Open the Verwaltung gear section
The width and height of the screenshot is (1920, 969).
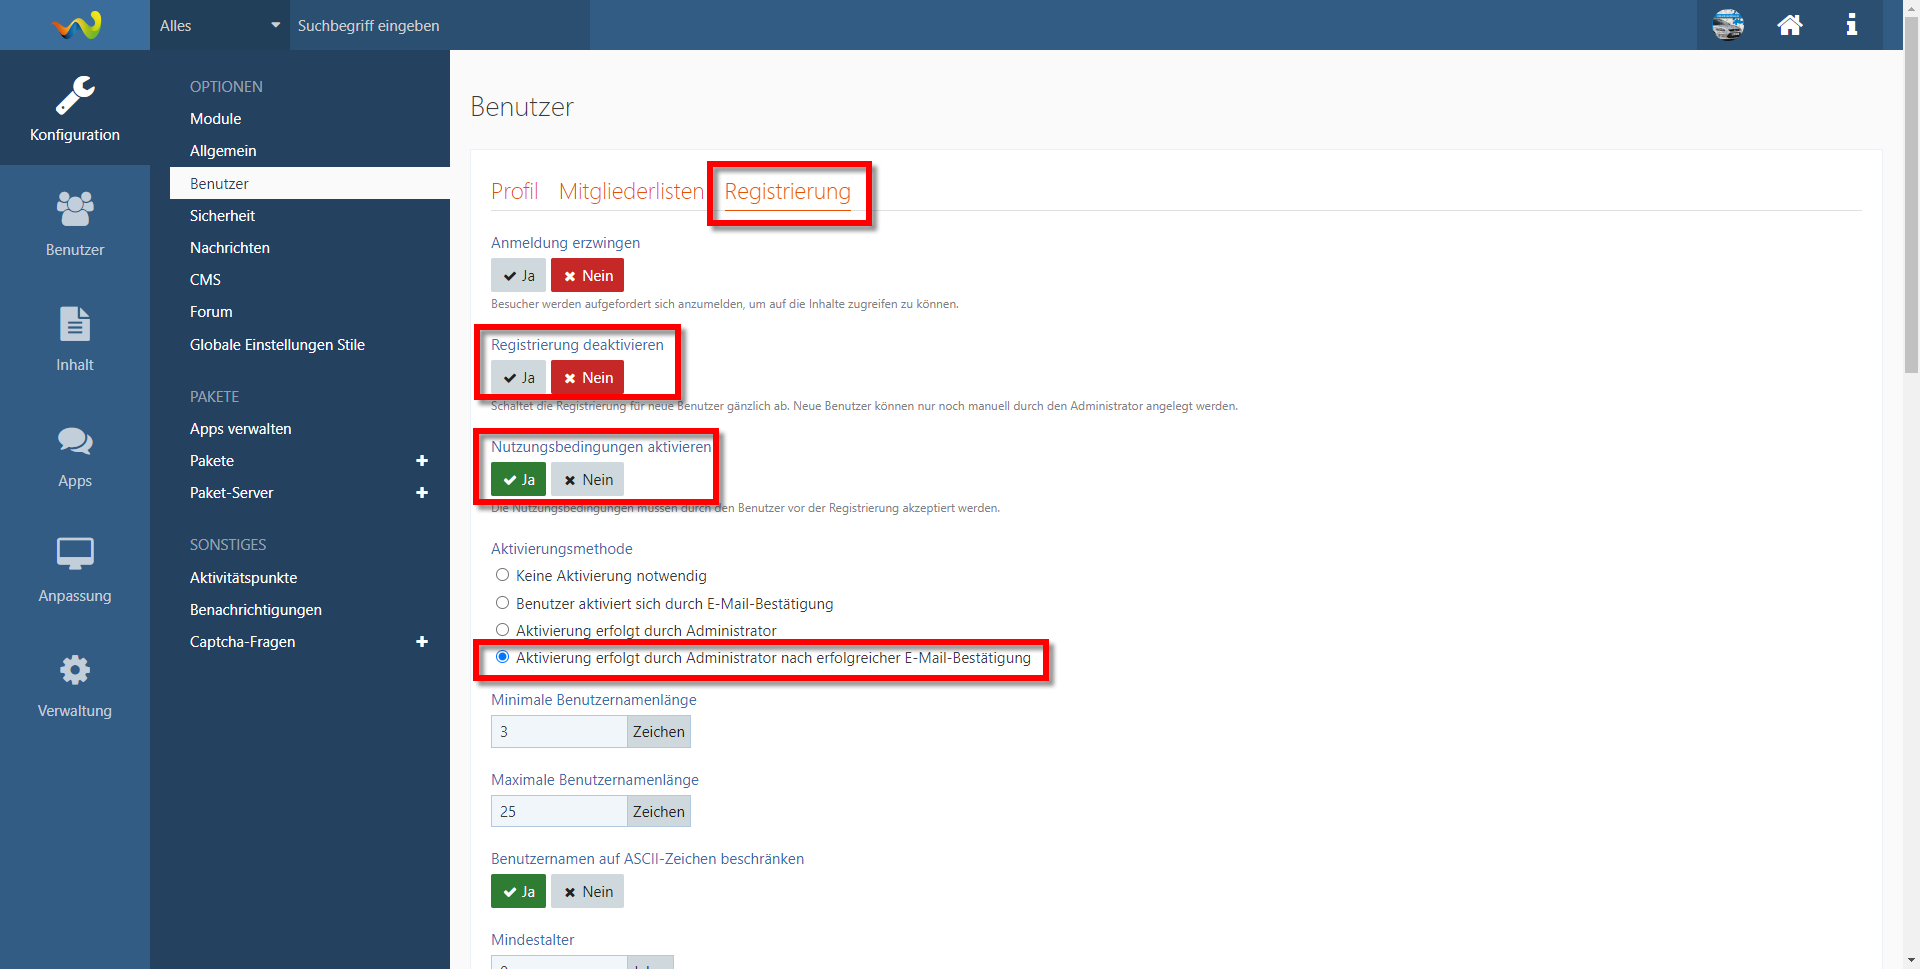75,684
